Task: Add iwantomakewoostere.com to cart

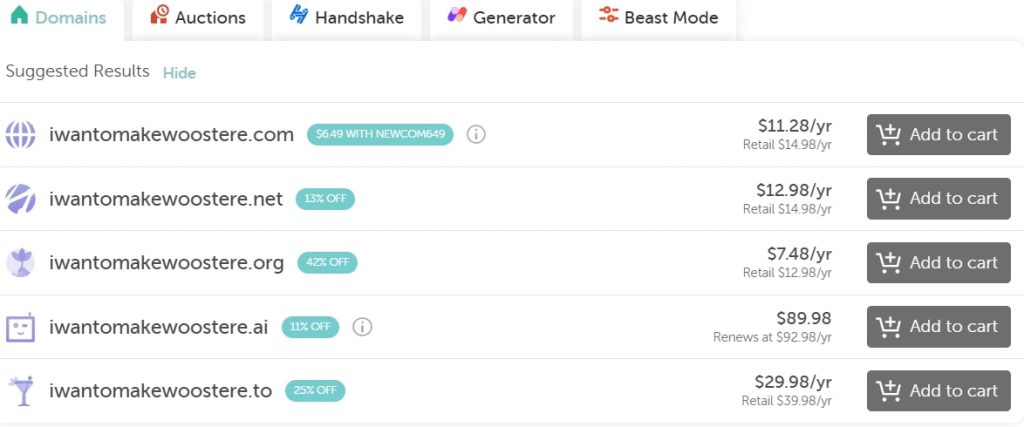Action: pyautogui.click(x=938, y=135)
